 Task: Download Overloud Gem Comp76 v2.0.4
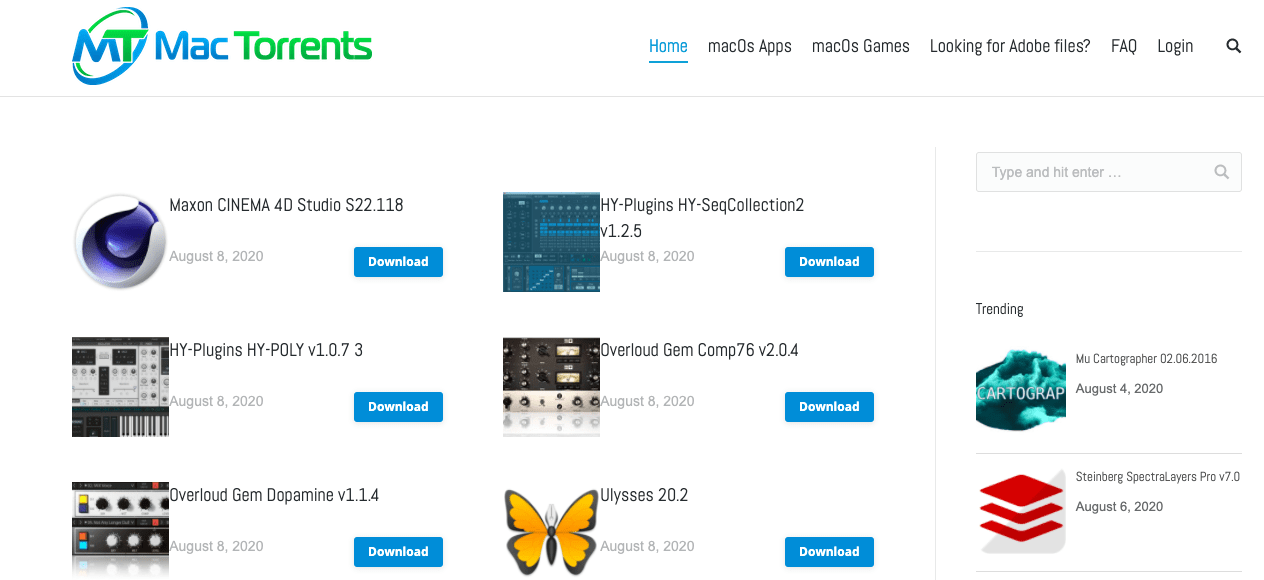tap(829, 407)
